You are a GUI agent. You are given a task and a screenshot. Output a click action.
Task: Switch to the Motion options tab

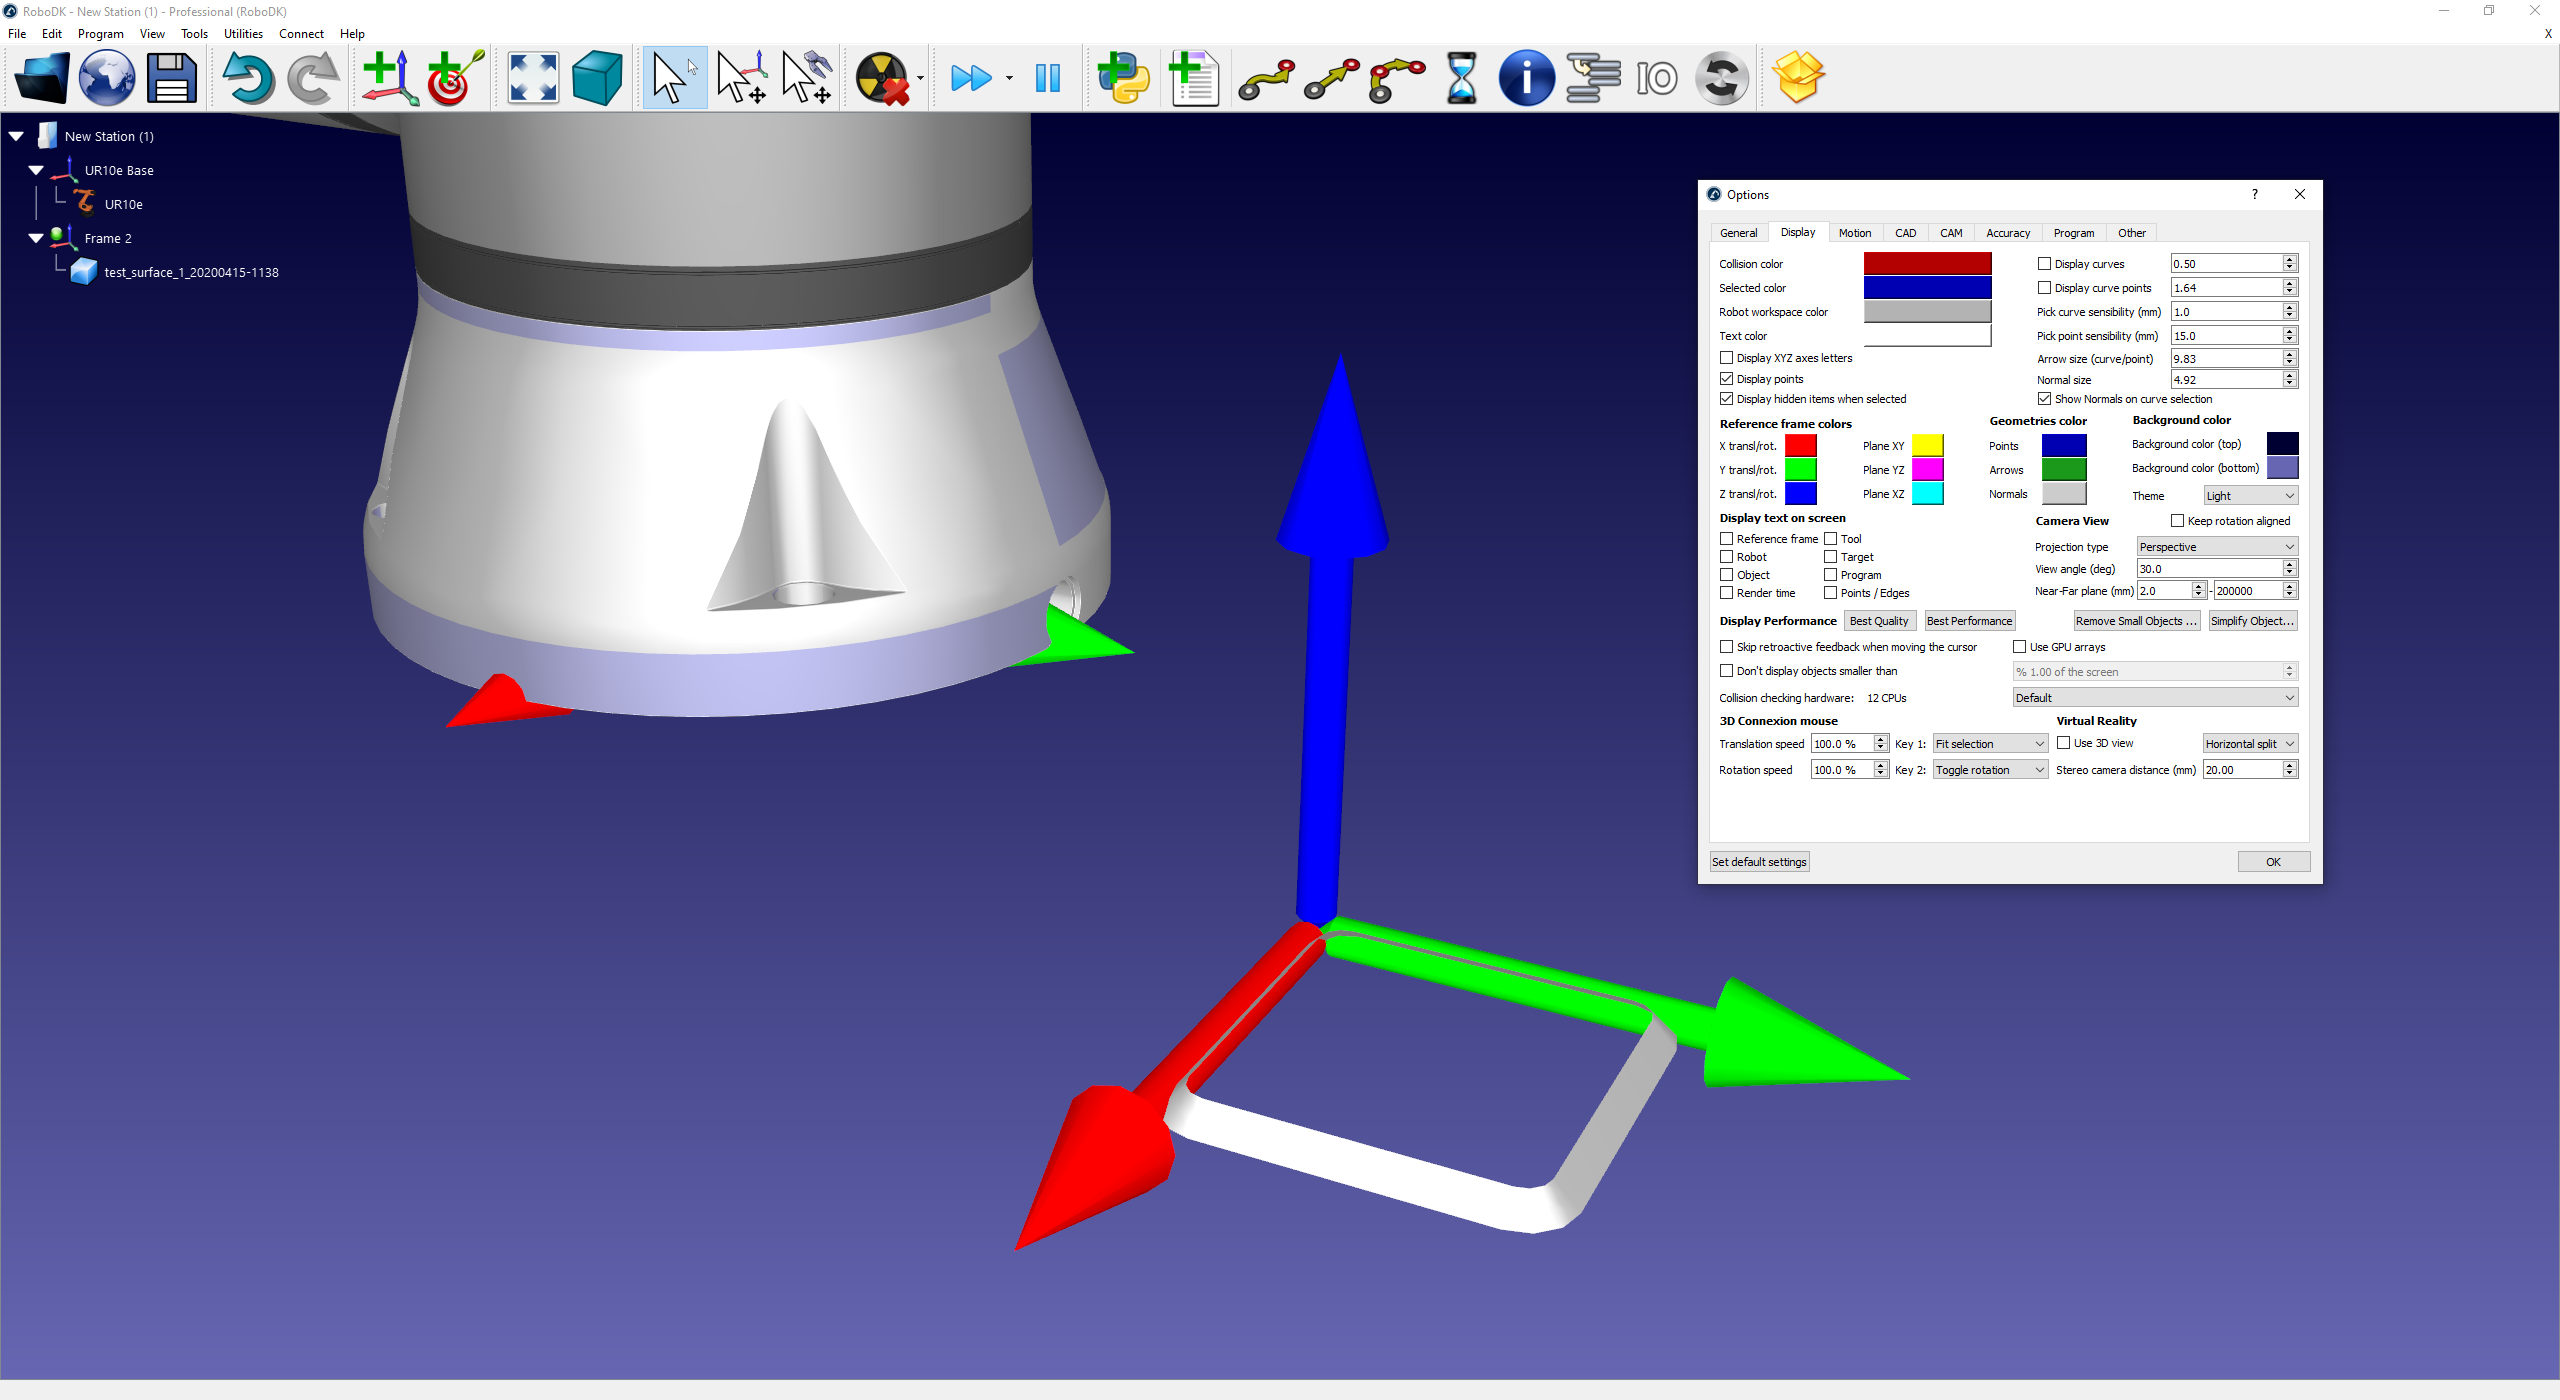1855,233
